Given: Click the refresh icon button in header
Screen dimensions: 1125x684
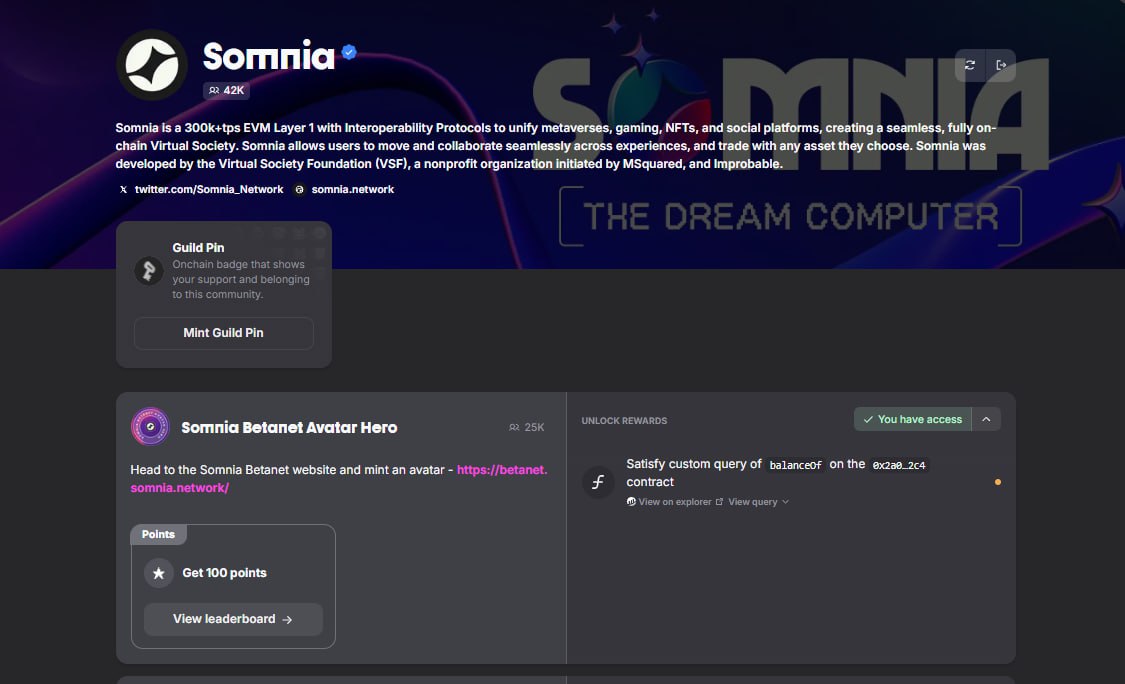Looking at the screenshot, I should point(970,65).
